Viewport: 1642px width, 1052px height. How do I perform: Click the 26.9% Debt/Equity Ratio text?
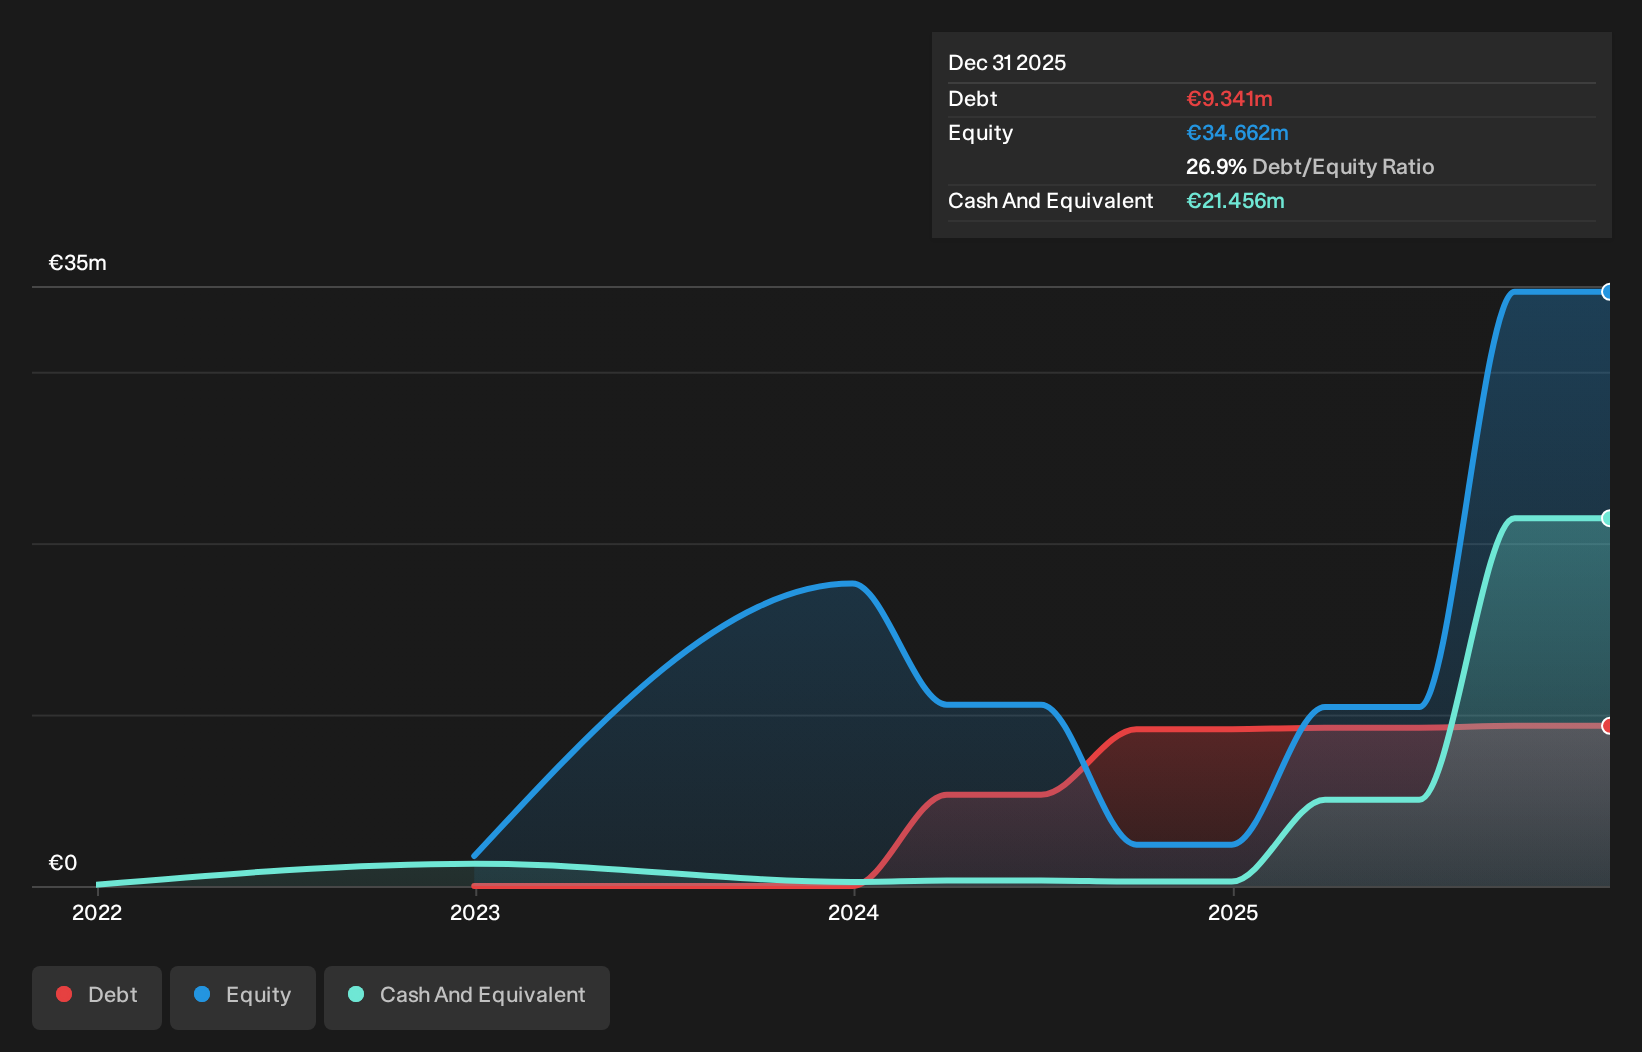(x=1310, y=167)
